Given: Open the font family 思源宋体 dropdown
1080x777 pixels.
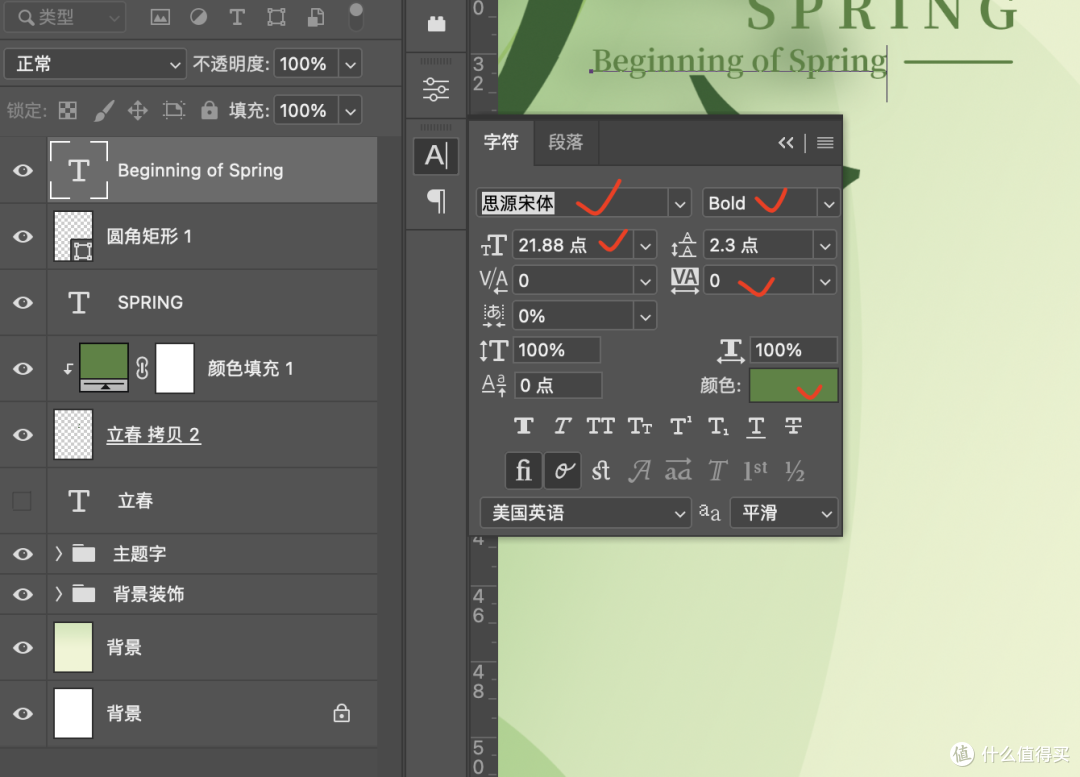Looking at the screenshot, I should coord(679,203).
